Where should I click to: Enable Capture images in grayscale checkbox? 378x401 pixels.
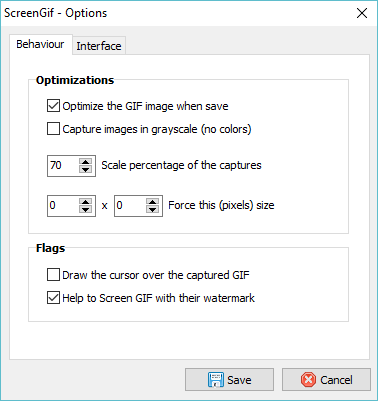point(53,129)
